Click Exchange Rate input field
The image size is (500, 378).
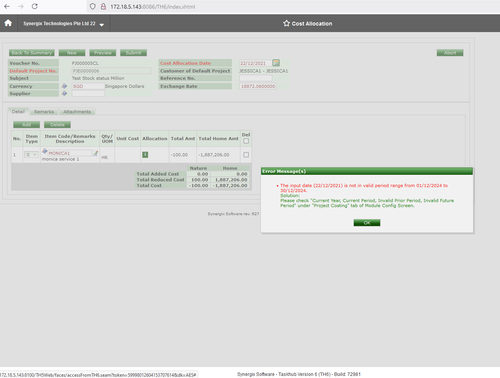click(x=258, y=86)
